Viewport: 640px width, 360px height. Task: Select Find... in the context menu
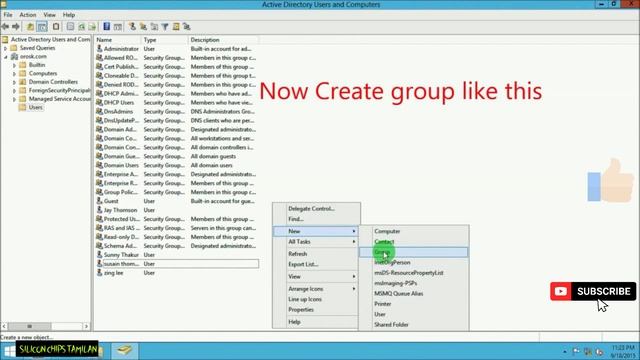316,219
